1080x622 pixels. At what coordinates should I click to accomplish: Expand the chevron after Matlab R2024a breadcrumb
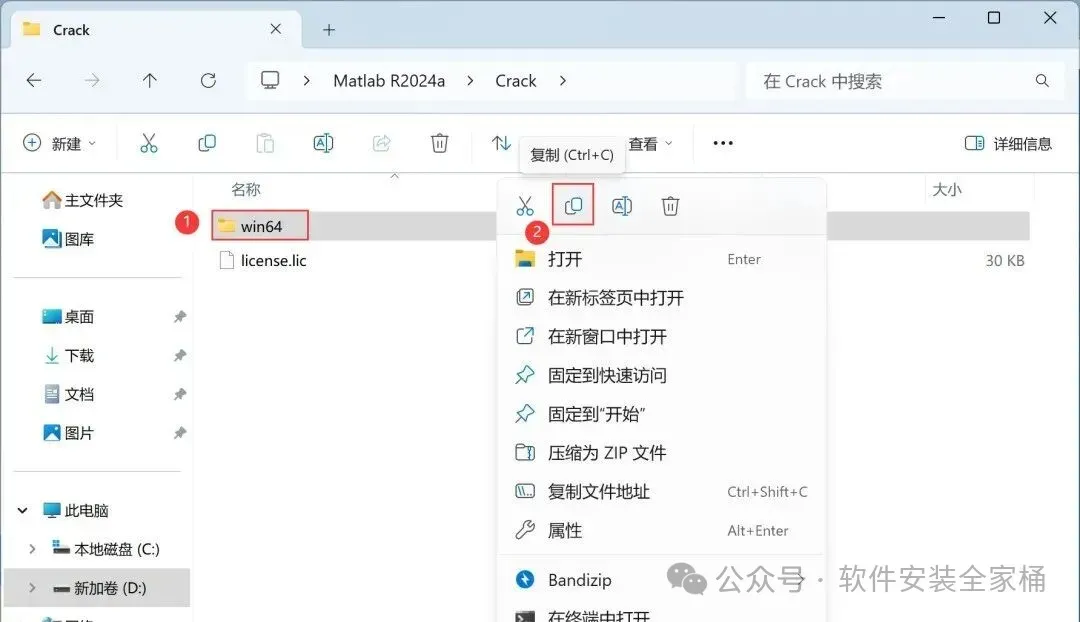point(470,81)
